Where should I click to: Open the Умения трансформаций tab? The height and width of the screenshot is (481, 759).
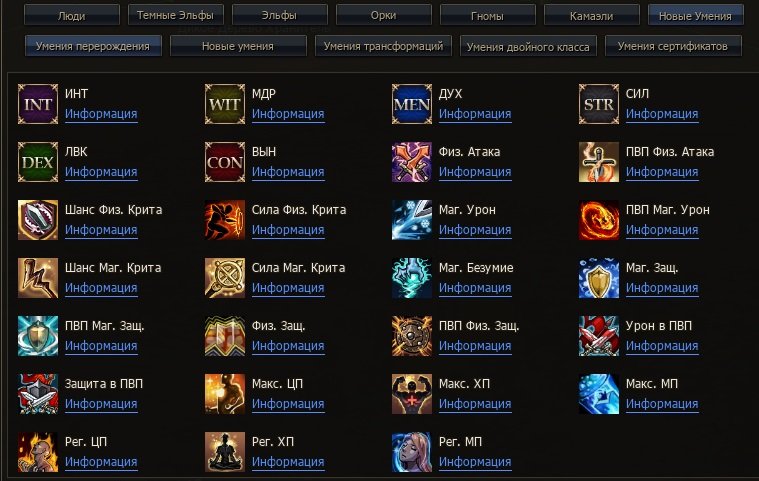[x=383, y=46]
